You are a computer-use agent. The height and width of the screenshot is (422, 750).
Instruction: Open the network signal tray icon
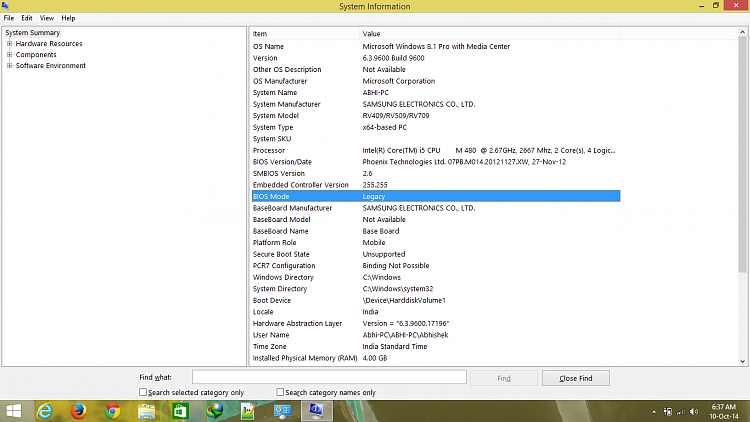[x=681, y=412]
